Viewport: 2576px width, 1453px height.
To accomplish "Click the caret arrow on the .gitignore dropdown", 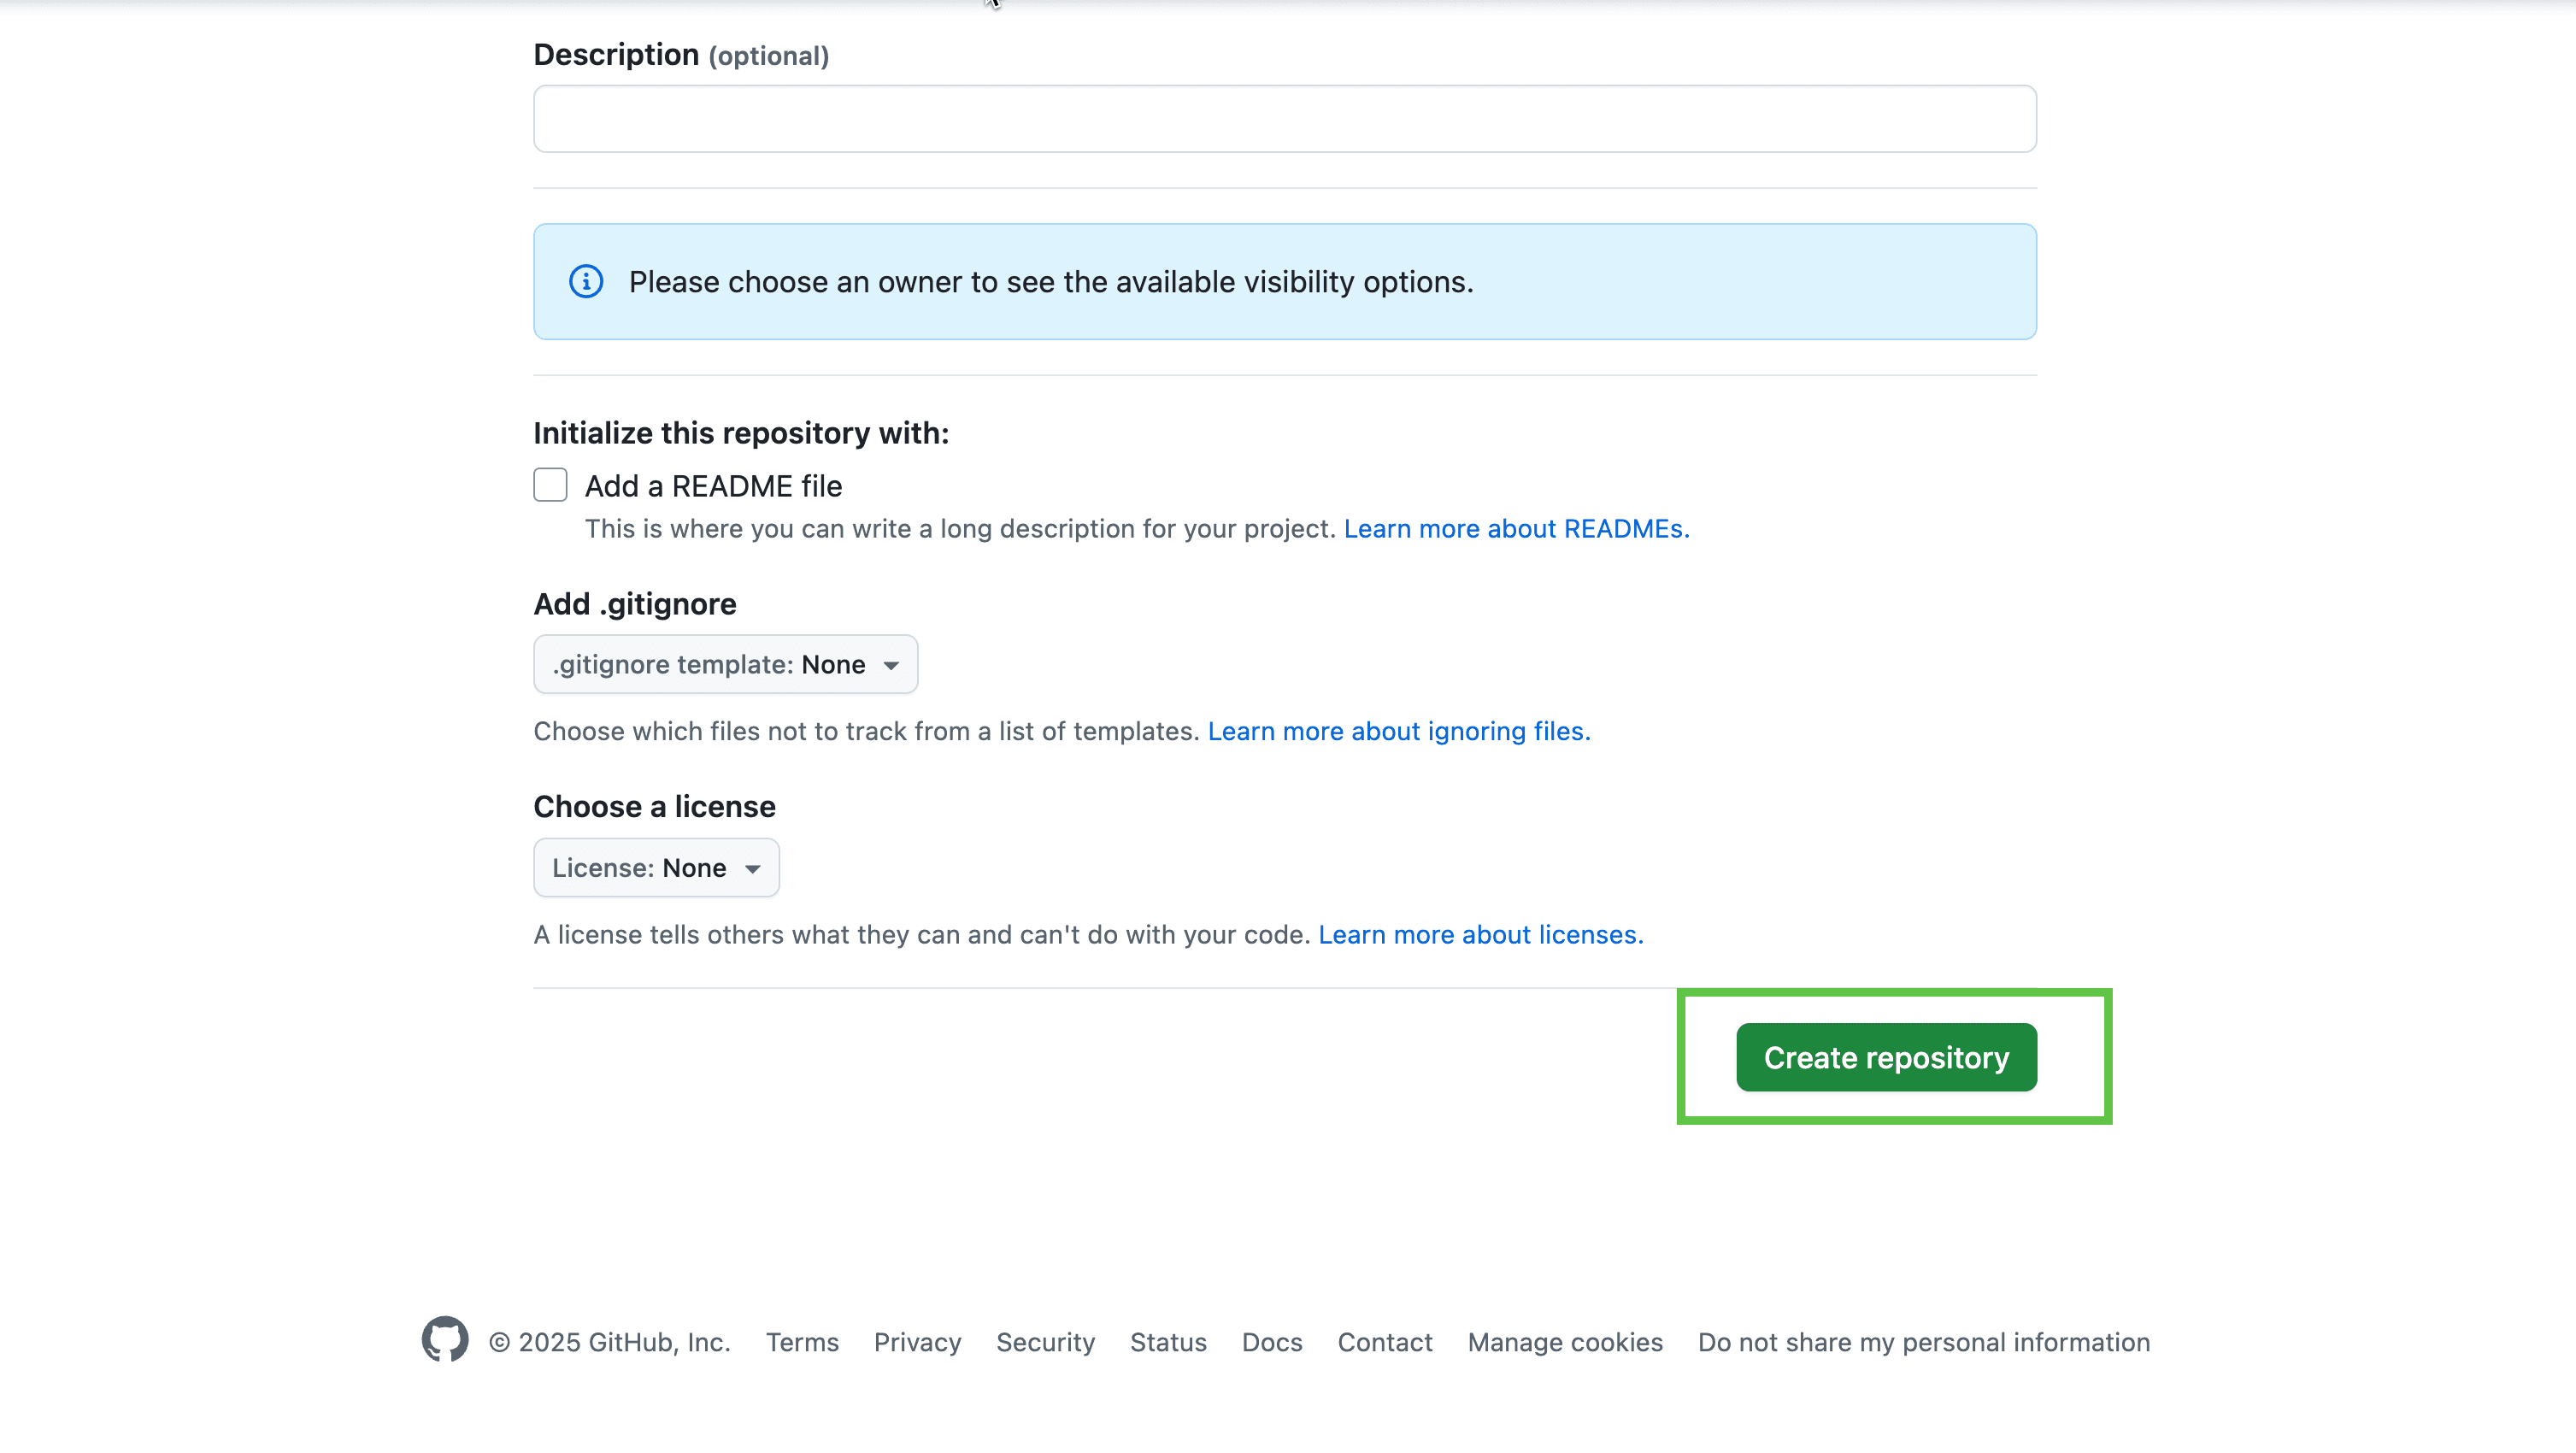I will coord(891,666).
